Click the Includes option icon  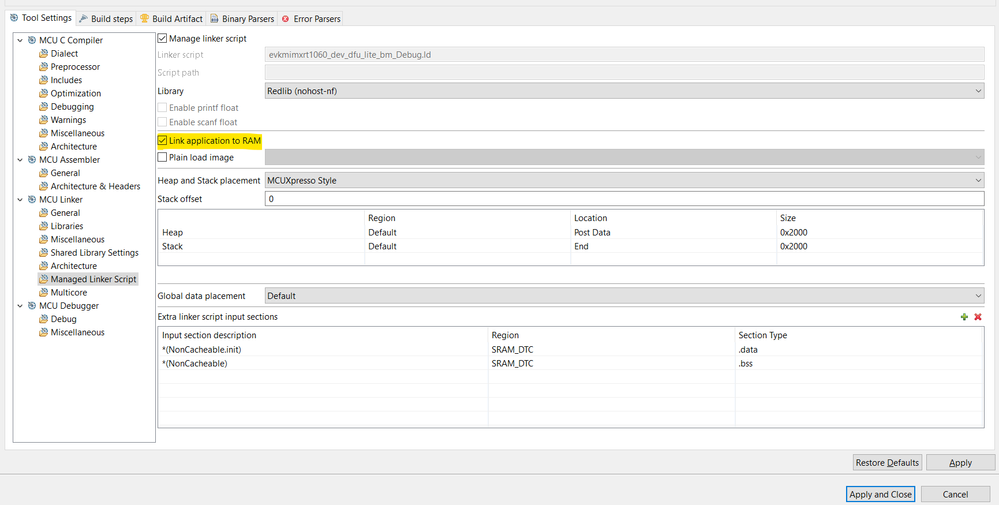[x=43, y=80]
